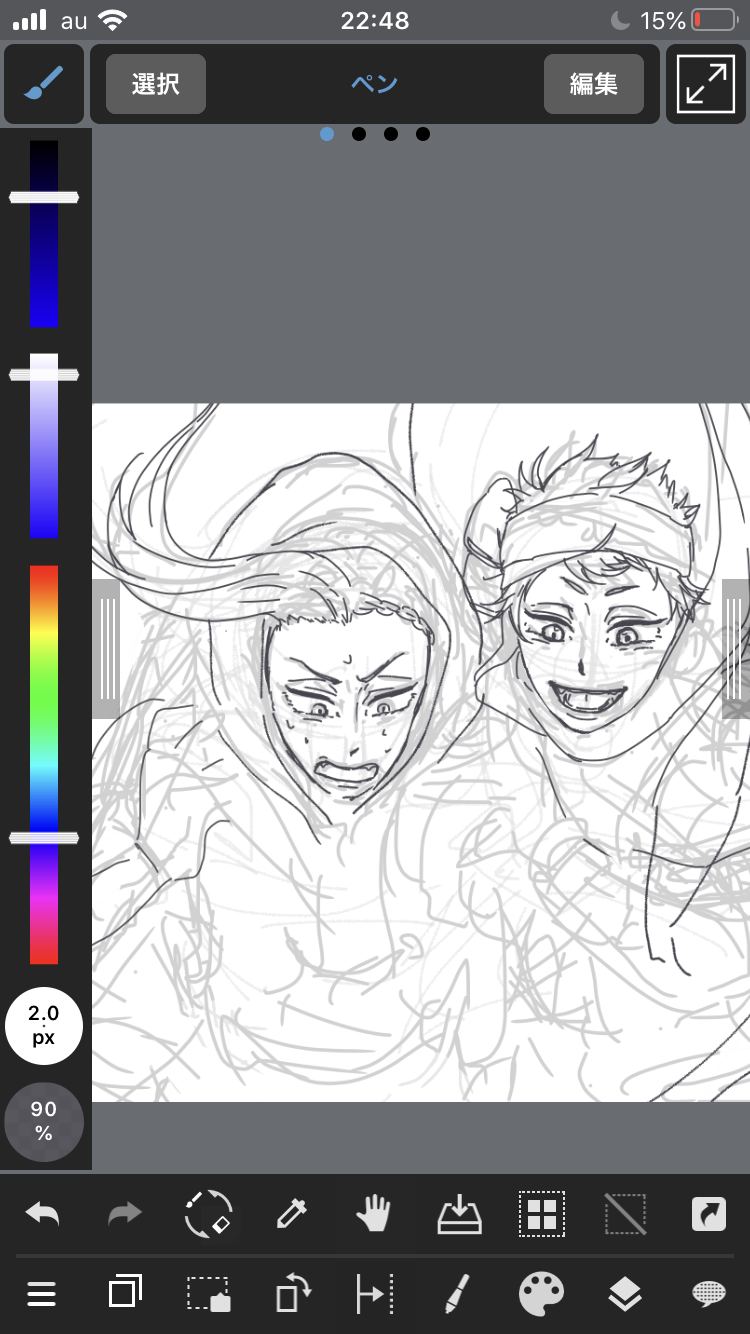Redo the stroke

[125, 1214]
